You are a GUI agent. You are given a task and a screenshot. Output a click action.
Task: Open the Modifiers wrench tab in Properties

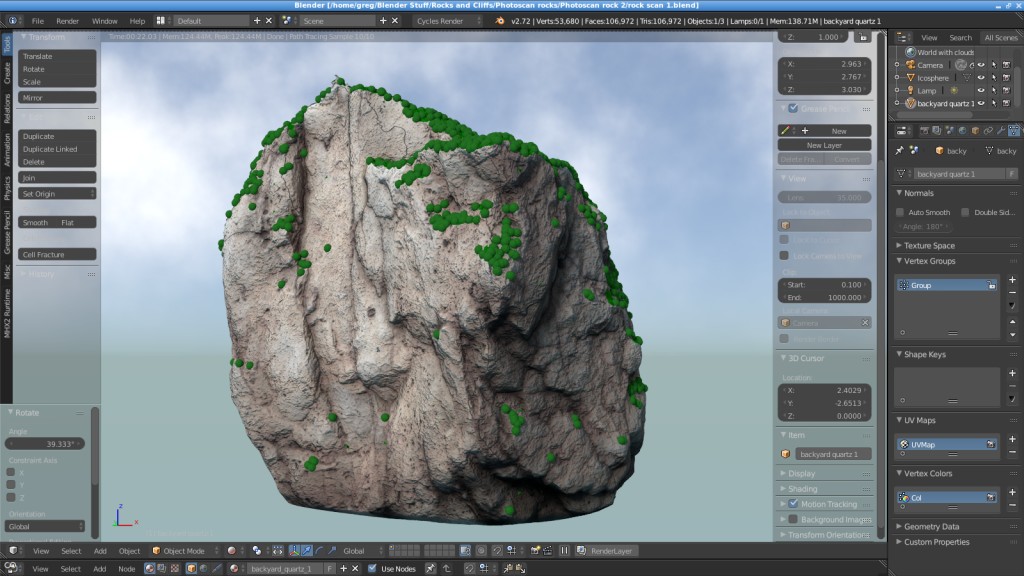tap(1001, 130)
